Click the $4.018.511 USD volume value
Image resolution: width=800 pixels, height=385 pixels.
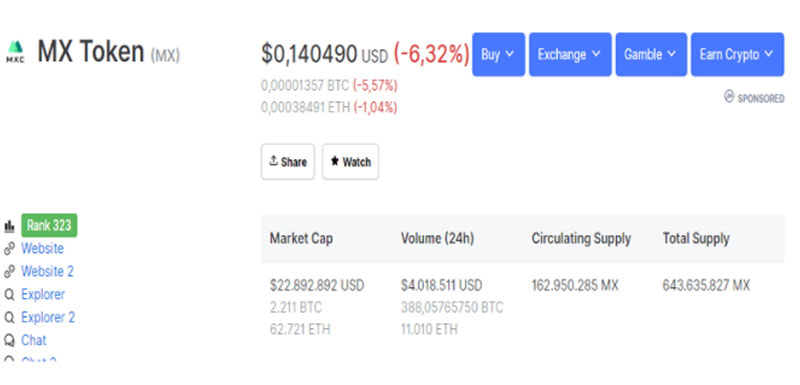[x=441, y=286]
